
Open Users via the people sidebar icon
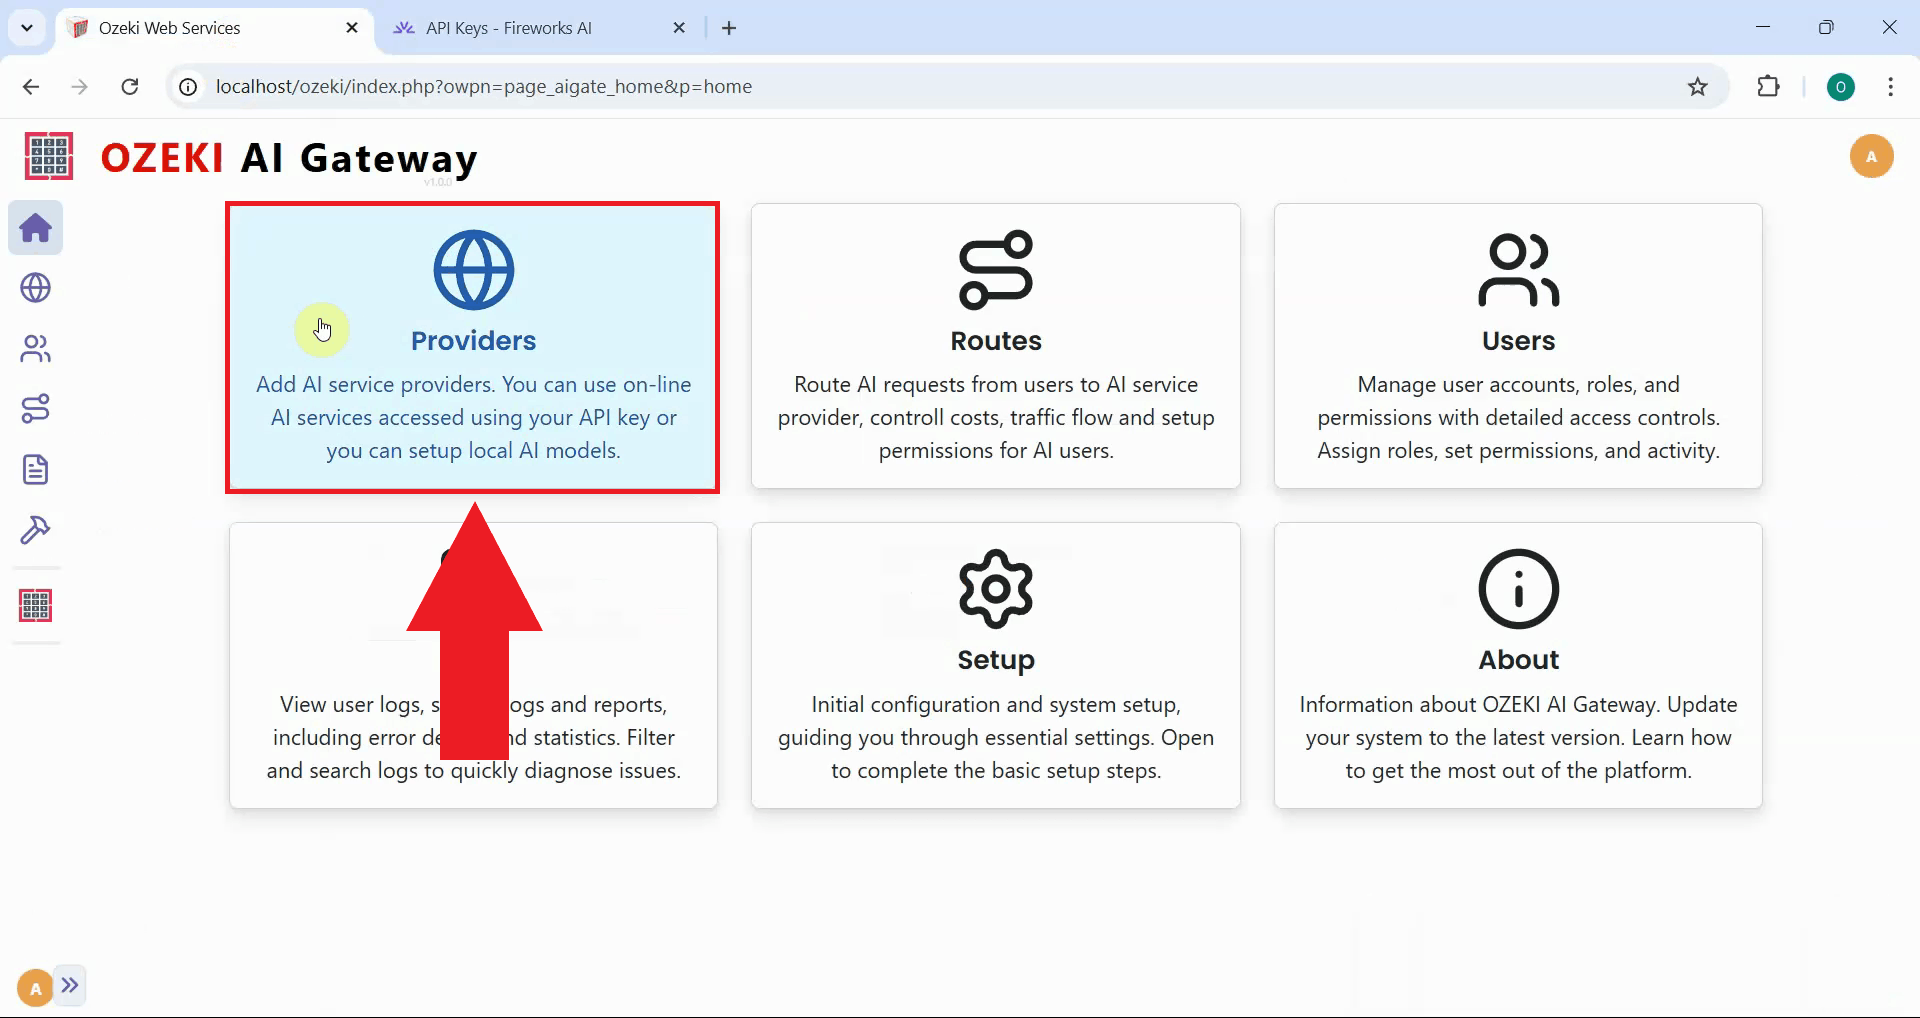[x=36, y=348]
